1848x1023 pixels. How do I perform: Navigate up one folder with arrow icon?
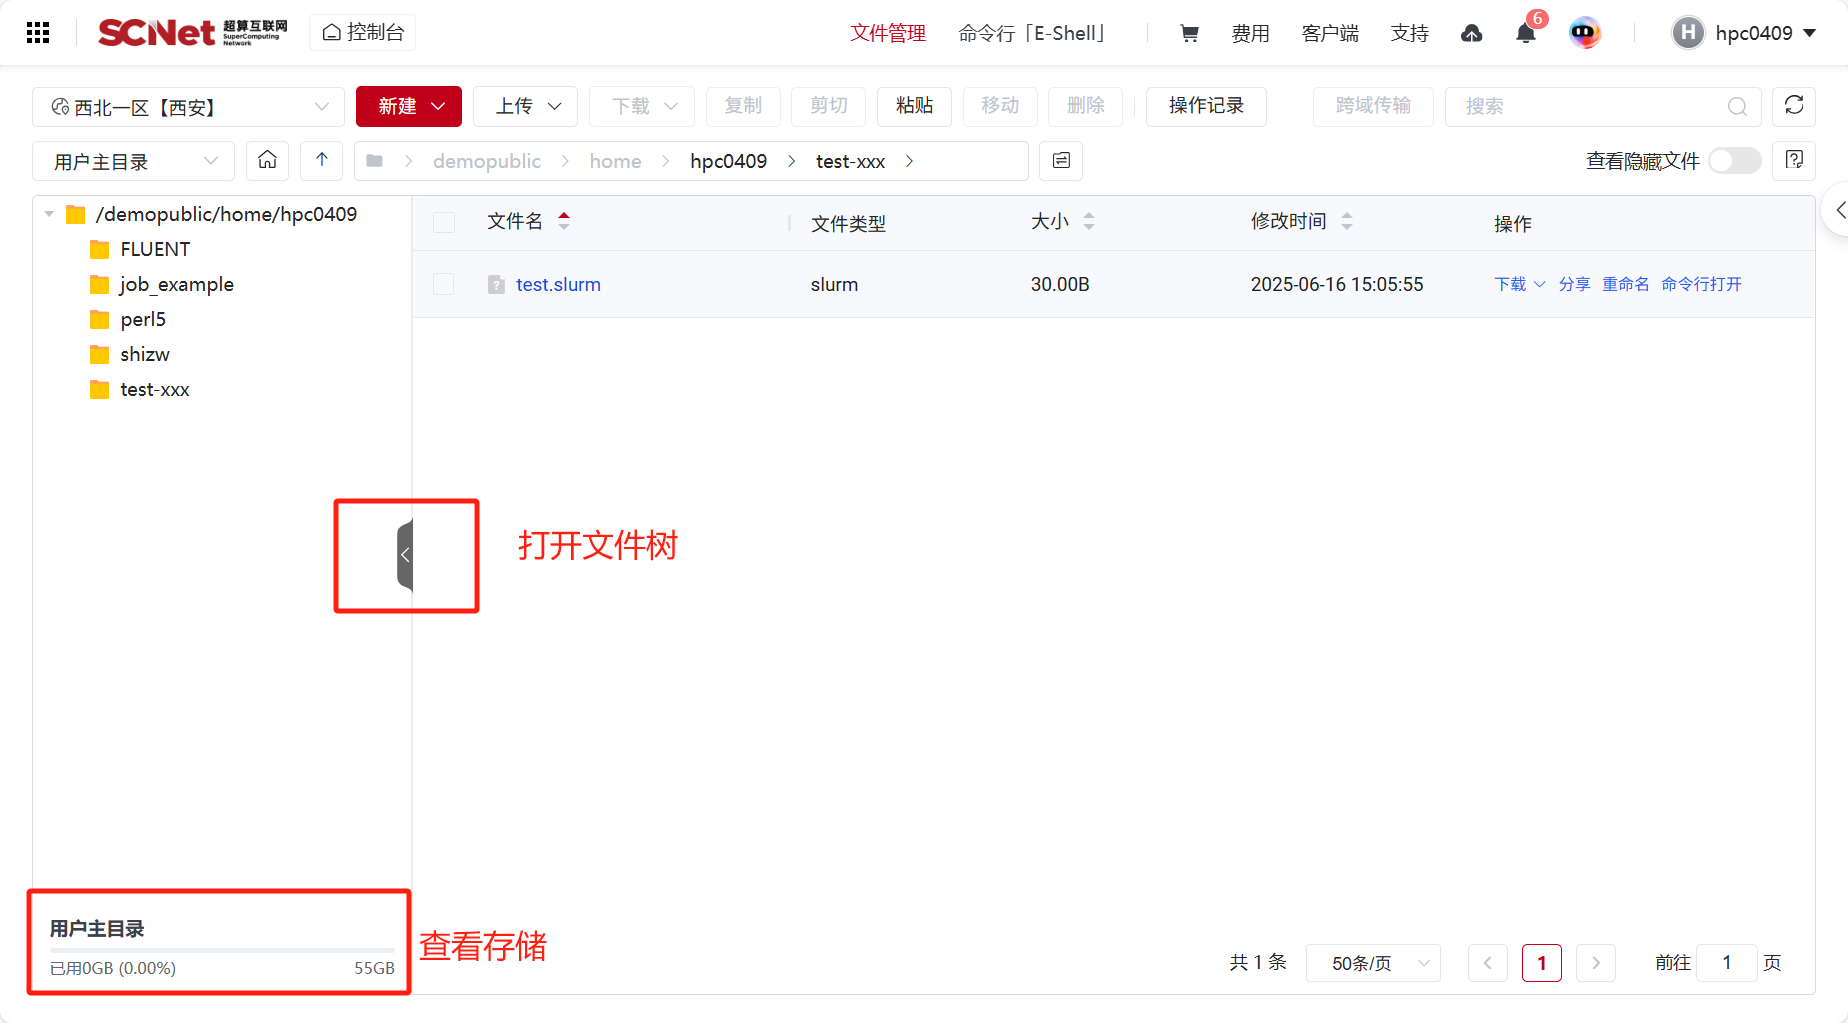coord(321,160)
